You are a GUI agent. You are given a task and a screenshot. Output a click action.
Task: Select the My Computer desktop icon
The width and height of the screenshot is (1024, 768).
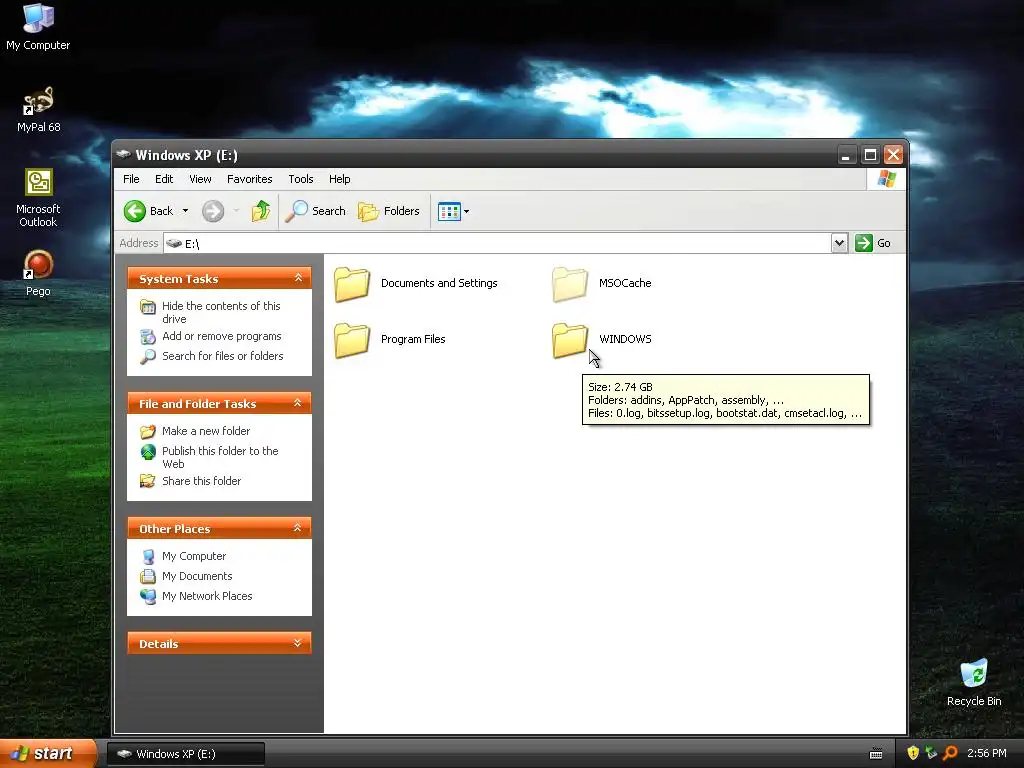tap(38, 27)
